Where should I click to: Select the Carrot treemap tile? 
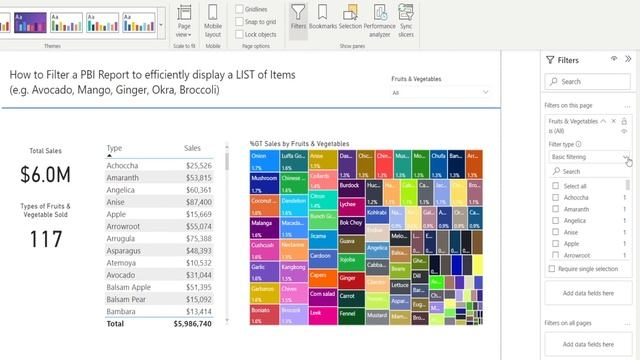(351, 299)
